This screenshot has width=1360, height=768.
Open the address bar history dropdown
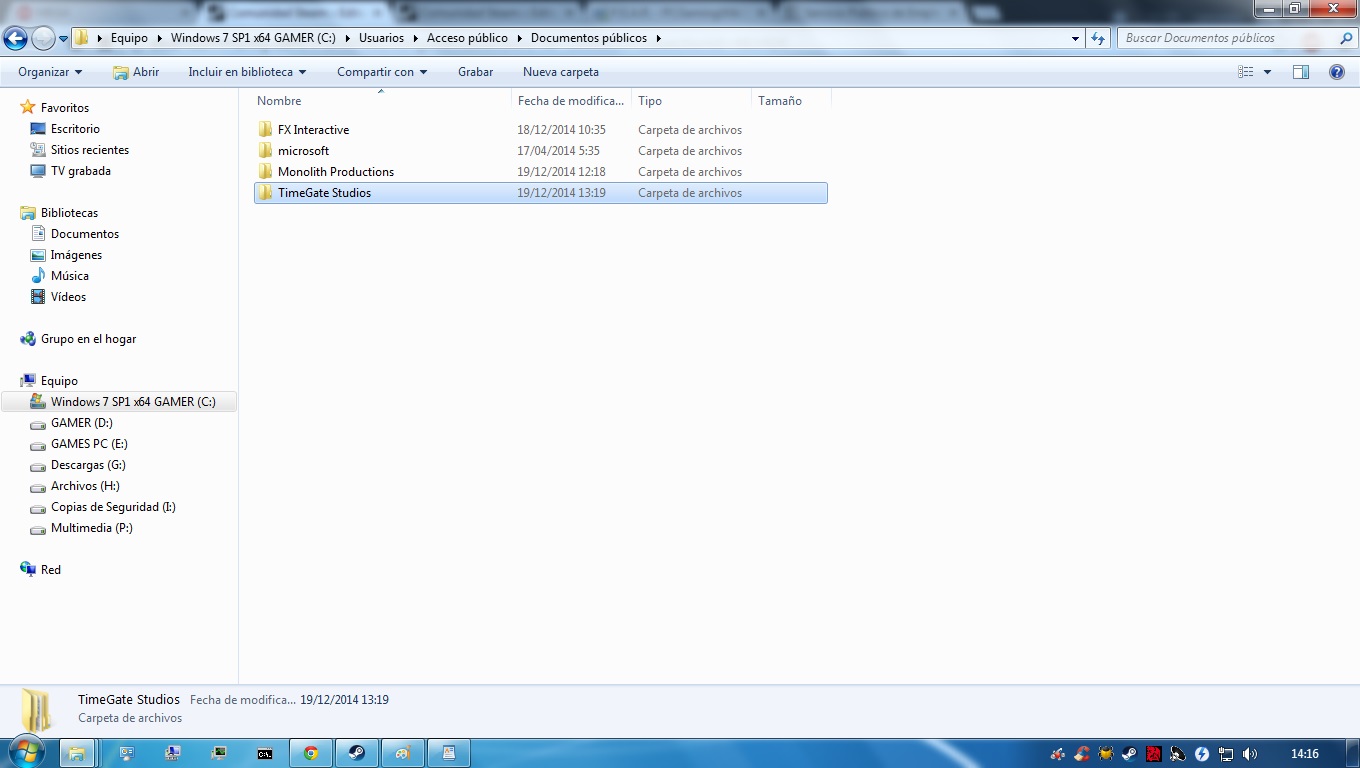[1076, 38]
